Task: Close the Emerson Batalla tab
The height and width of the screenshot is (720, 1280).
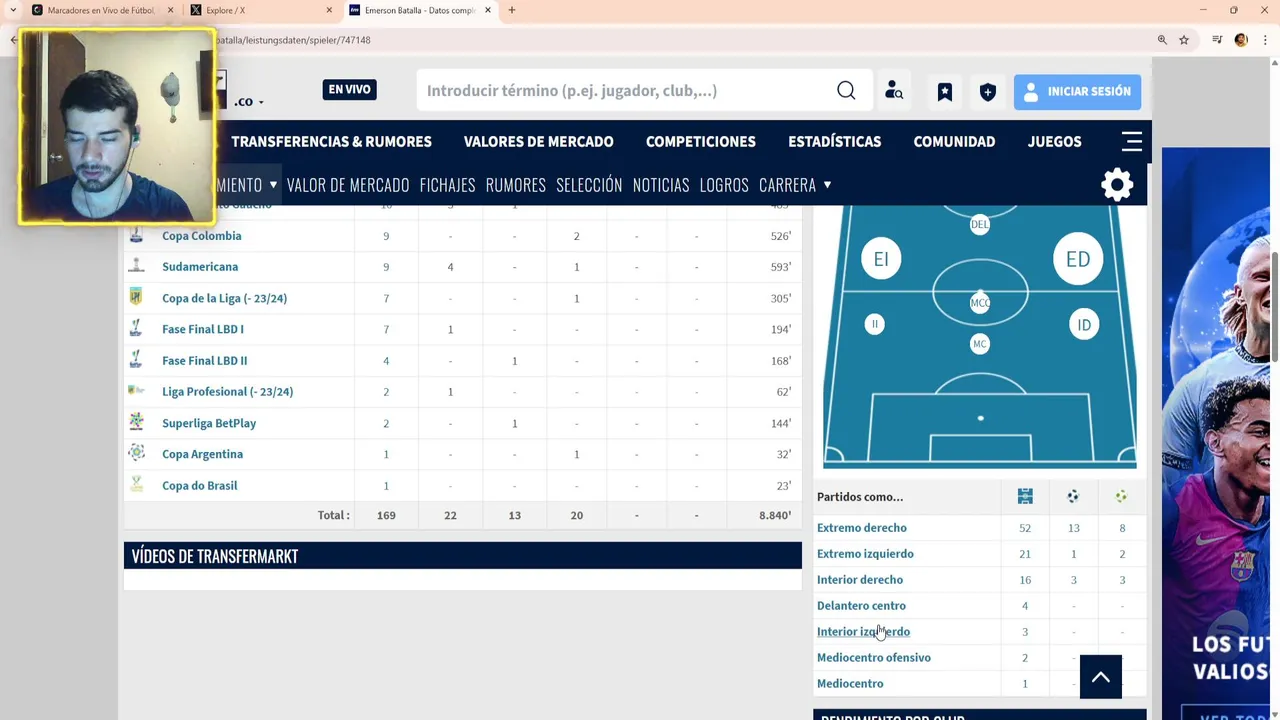Action: point(488,10)
